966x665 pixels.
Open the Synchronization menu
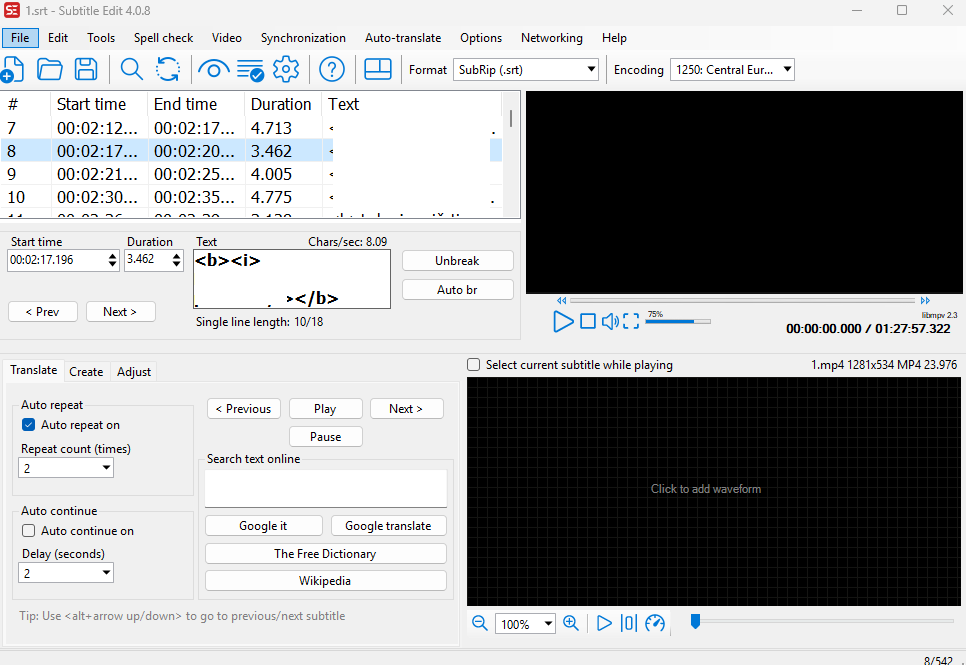303,38
